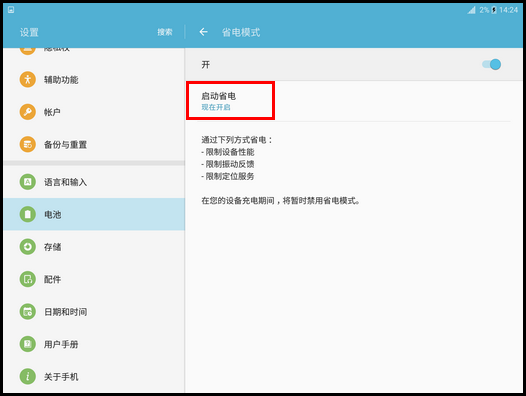
Task: Open 存储 in settings list
Action: (x=94, y=247)
